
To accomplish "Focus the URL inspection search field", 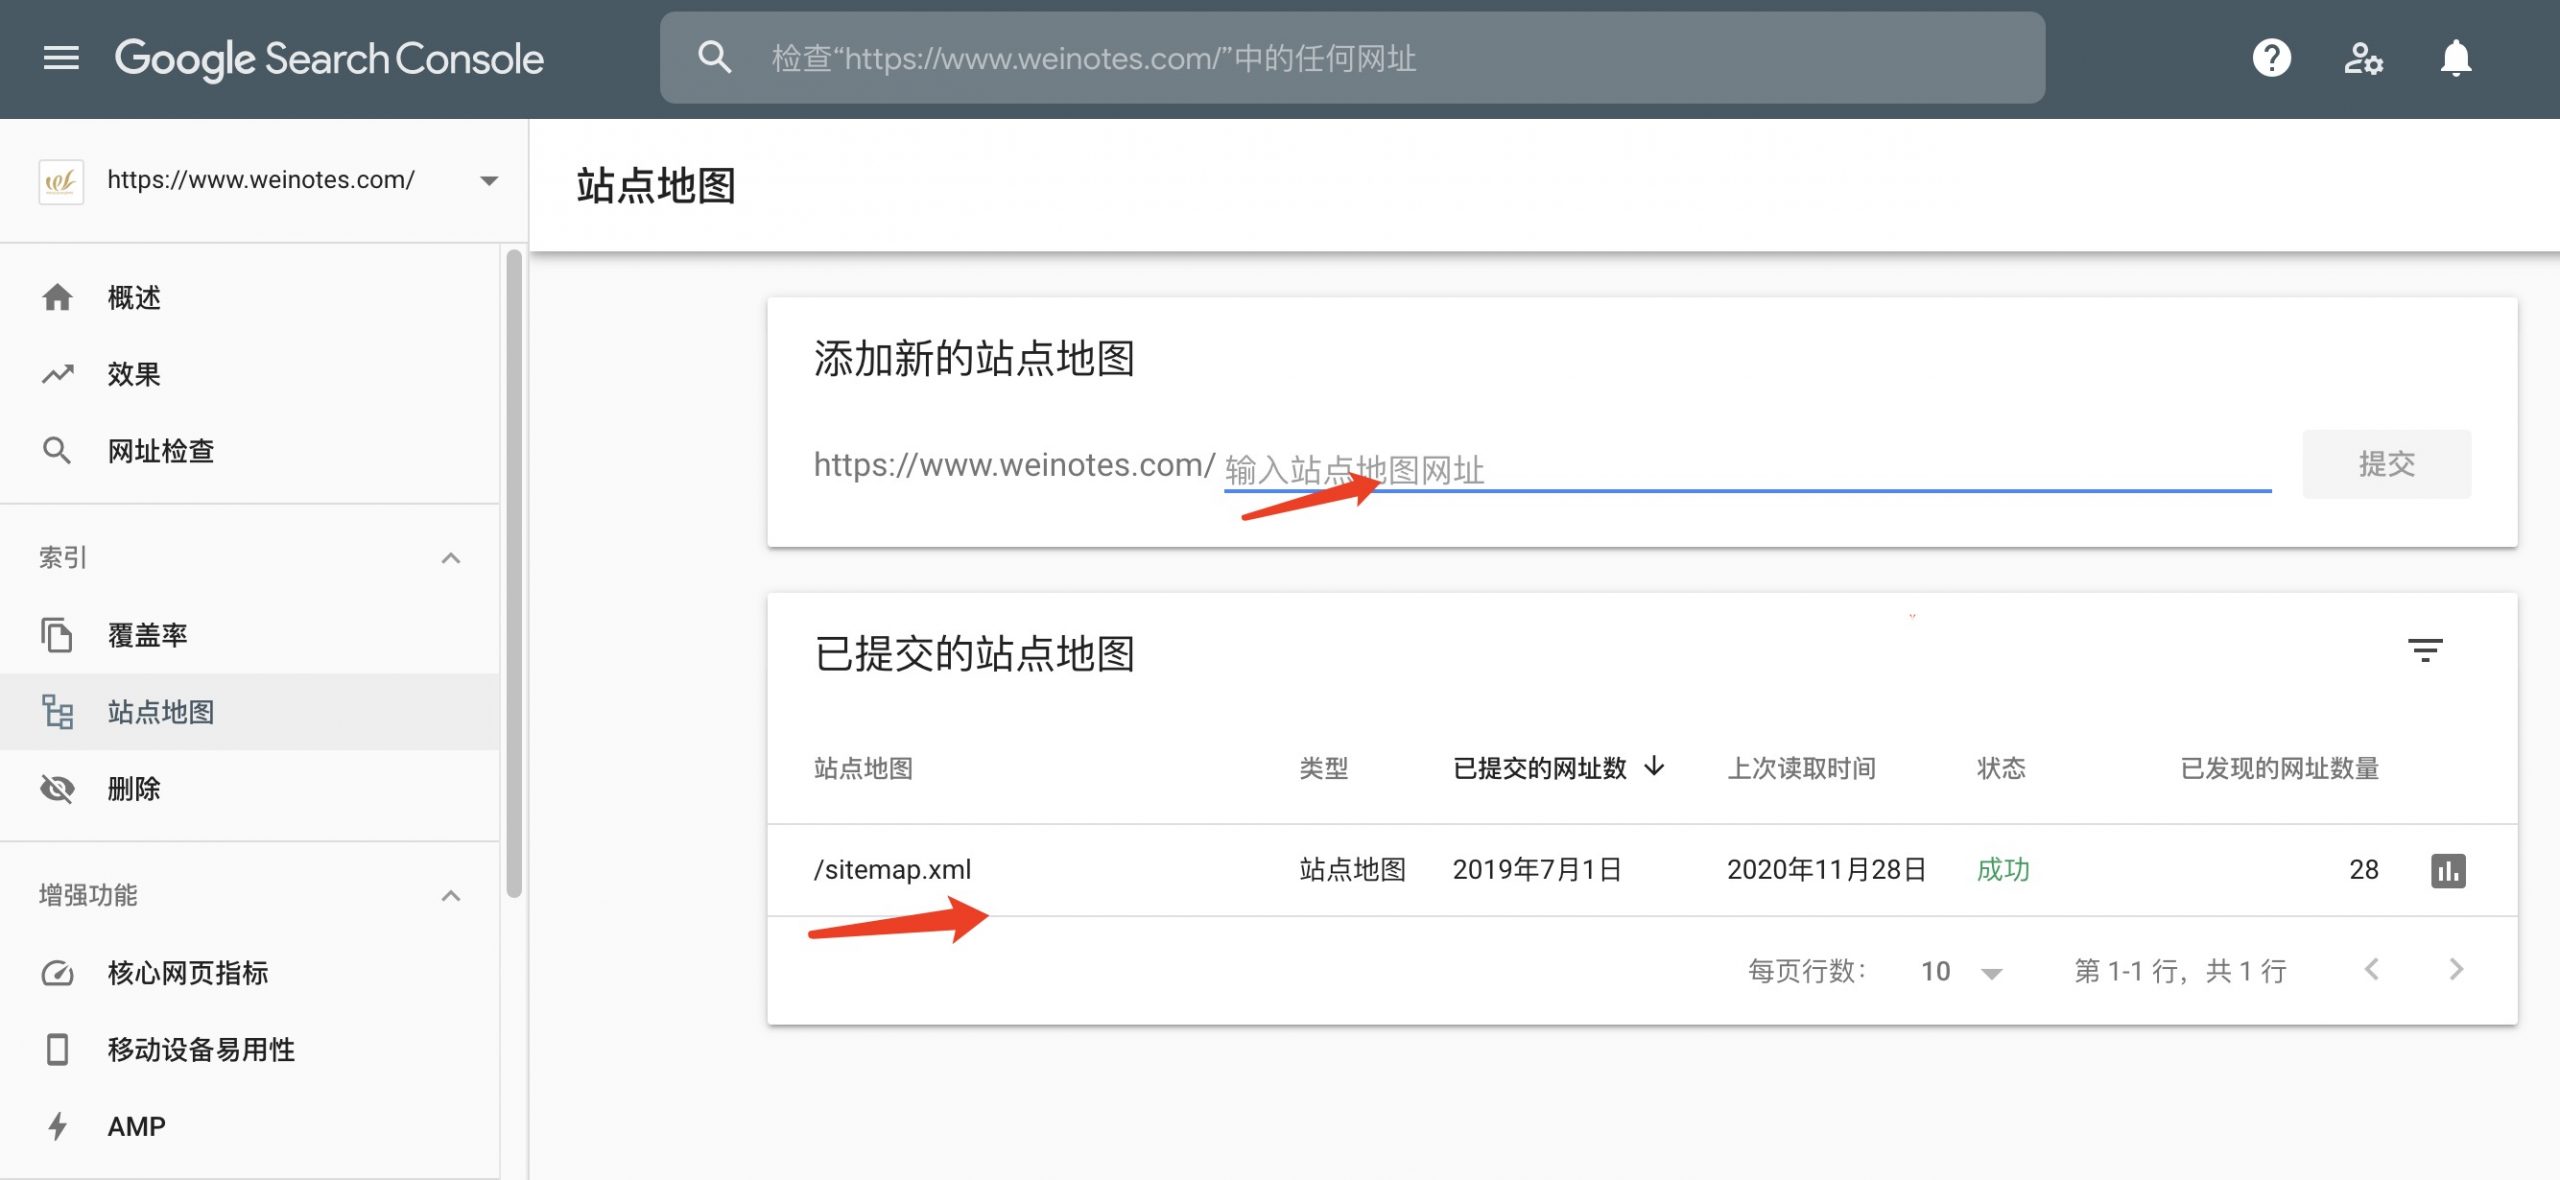I will 1352,57.
